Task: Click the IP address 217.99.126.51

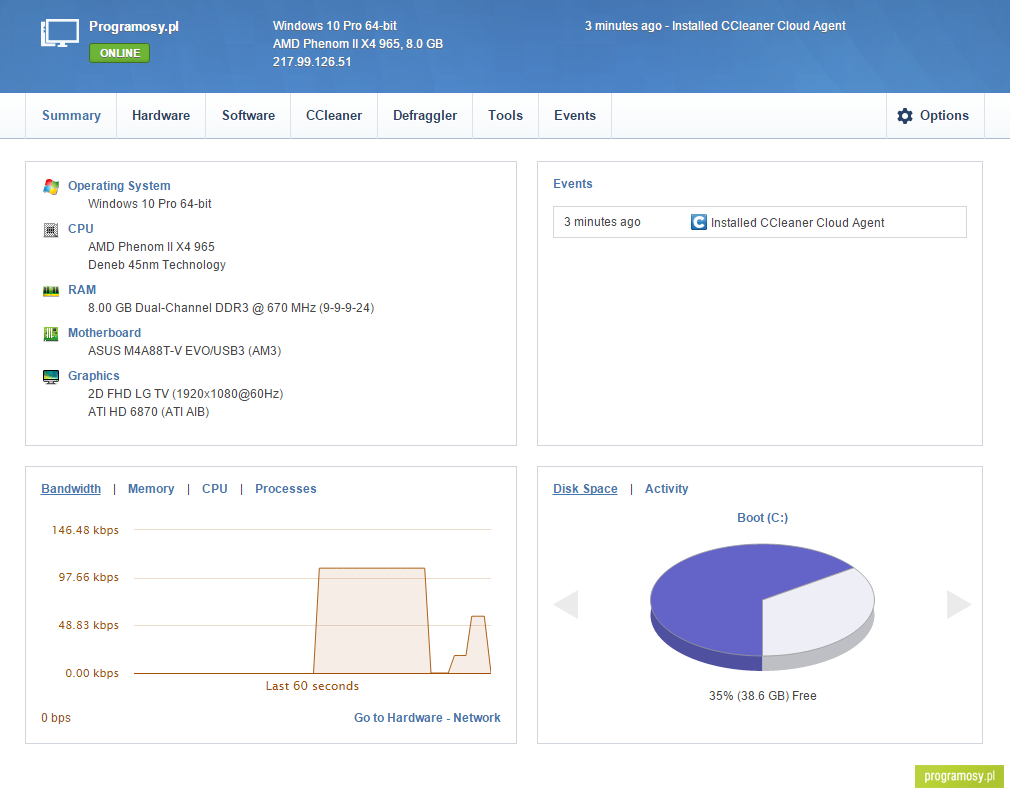Action: click(312, 62)
